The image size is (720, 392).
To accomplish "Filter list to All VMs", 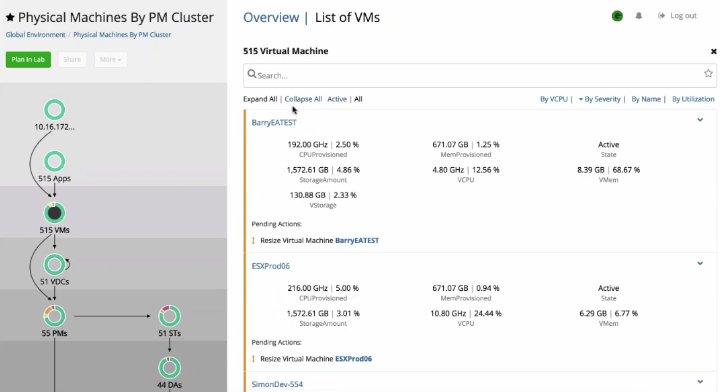I will click(358, 99).
